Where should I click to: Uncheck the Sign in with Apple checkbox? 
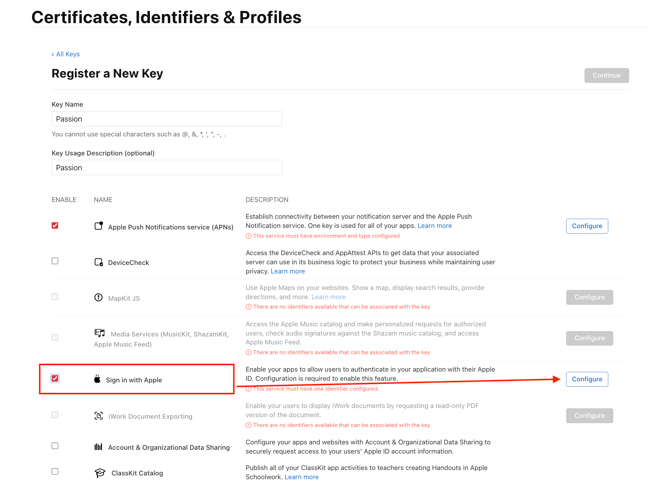(x=55, y=379)
